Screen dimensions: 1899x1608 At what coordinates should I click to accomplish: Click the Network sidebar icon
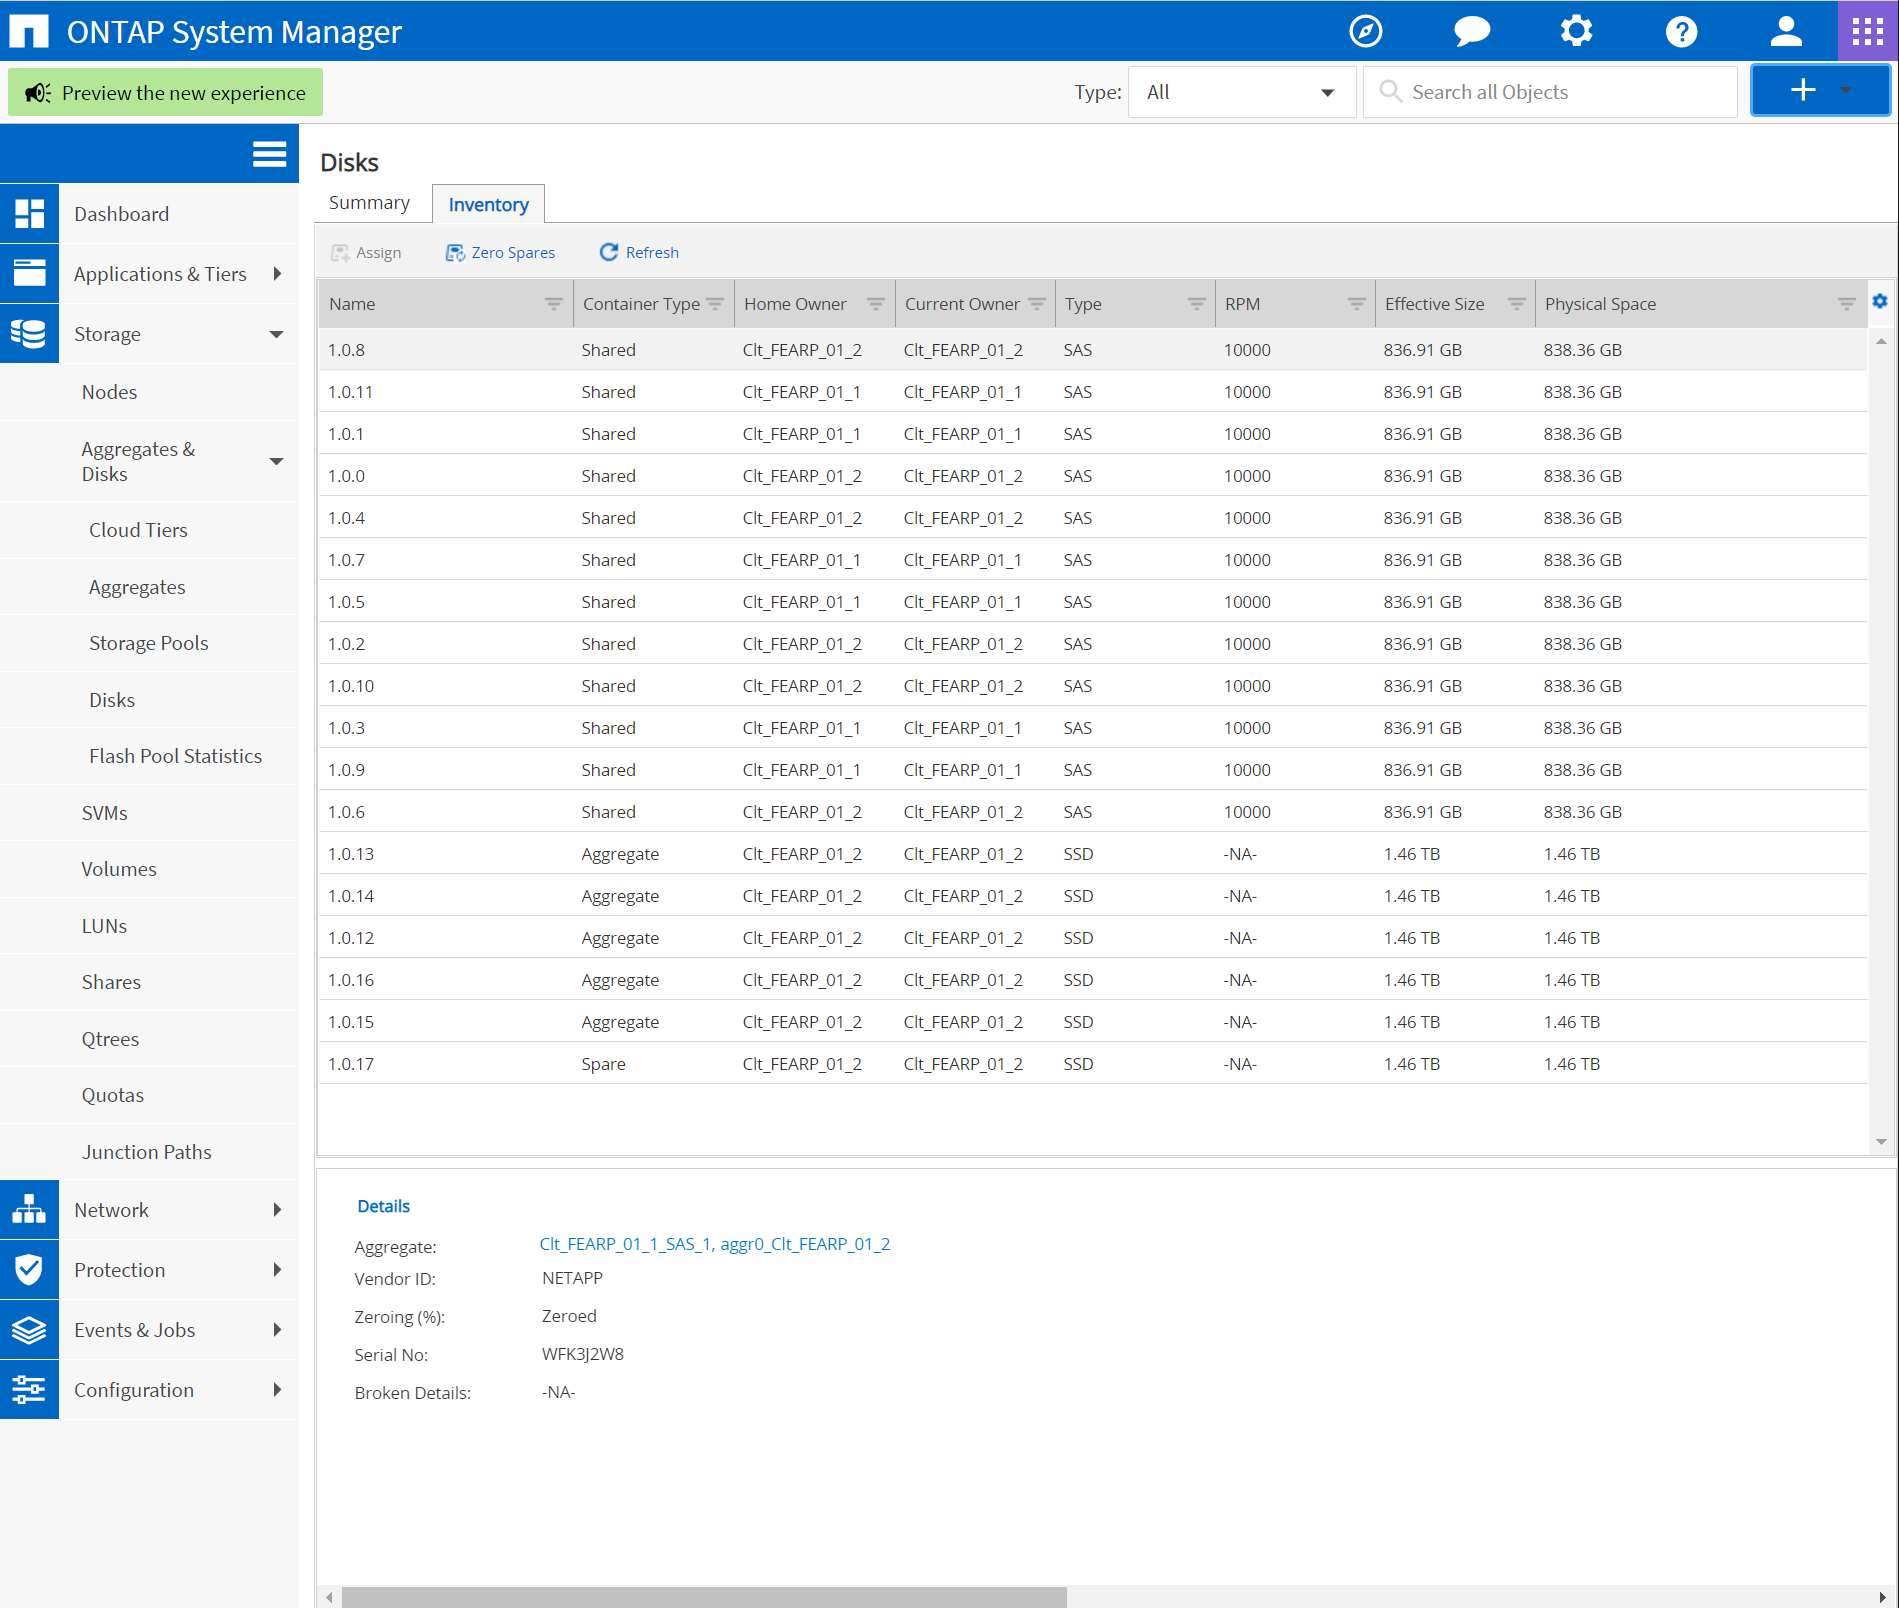[29, 1209]
